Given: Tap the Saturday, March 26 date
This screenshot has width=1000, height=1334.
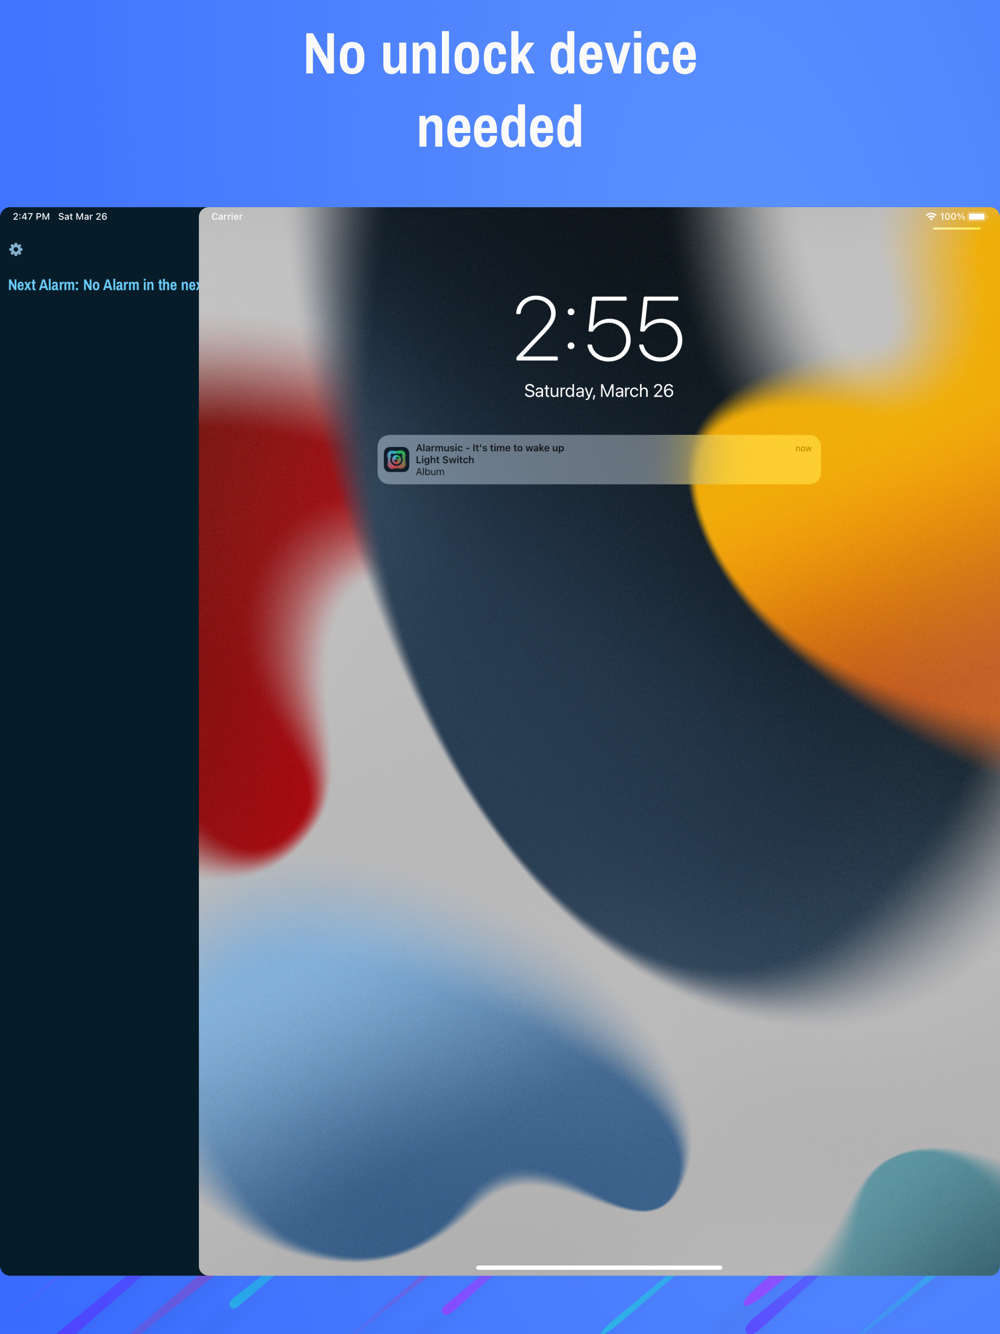Looking at the screenshot, I should pyautogui.click(x=599, y=391).
